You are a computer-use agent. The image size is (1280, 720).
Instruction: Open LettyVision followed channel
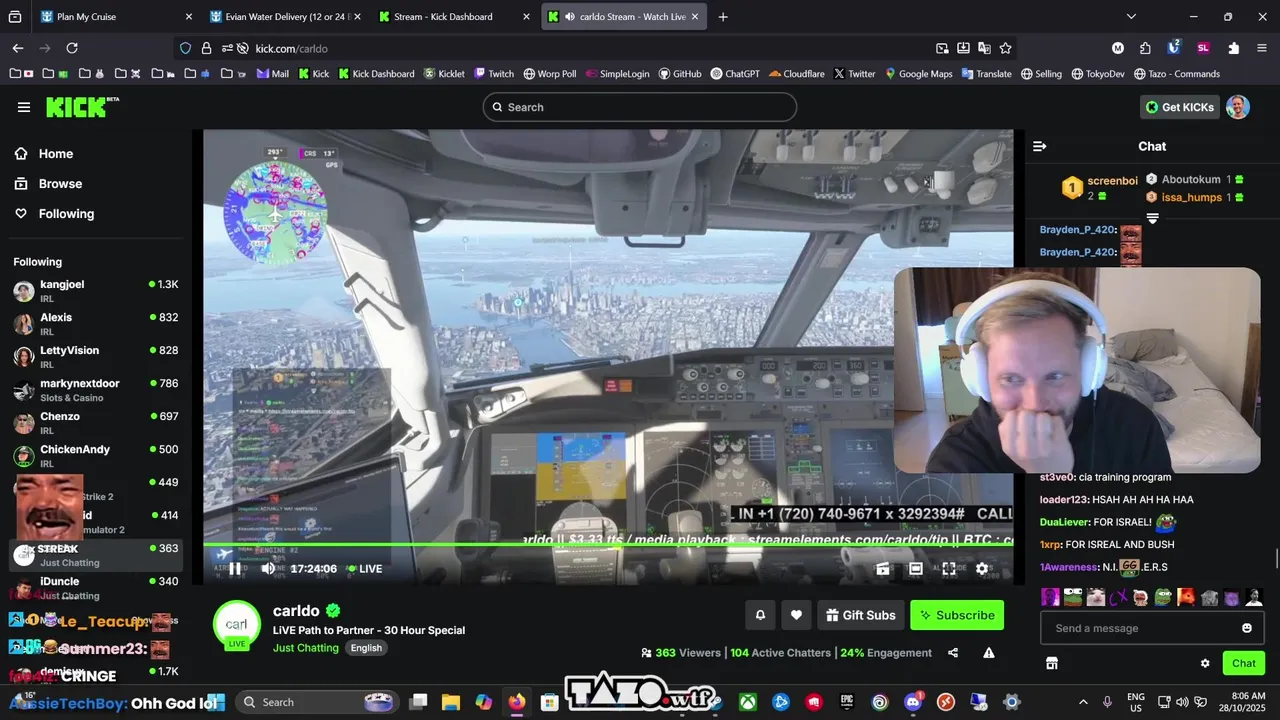[x=95, y=357]
